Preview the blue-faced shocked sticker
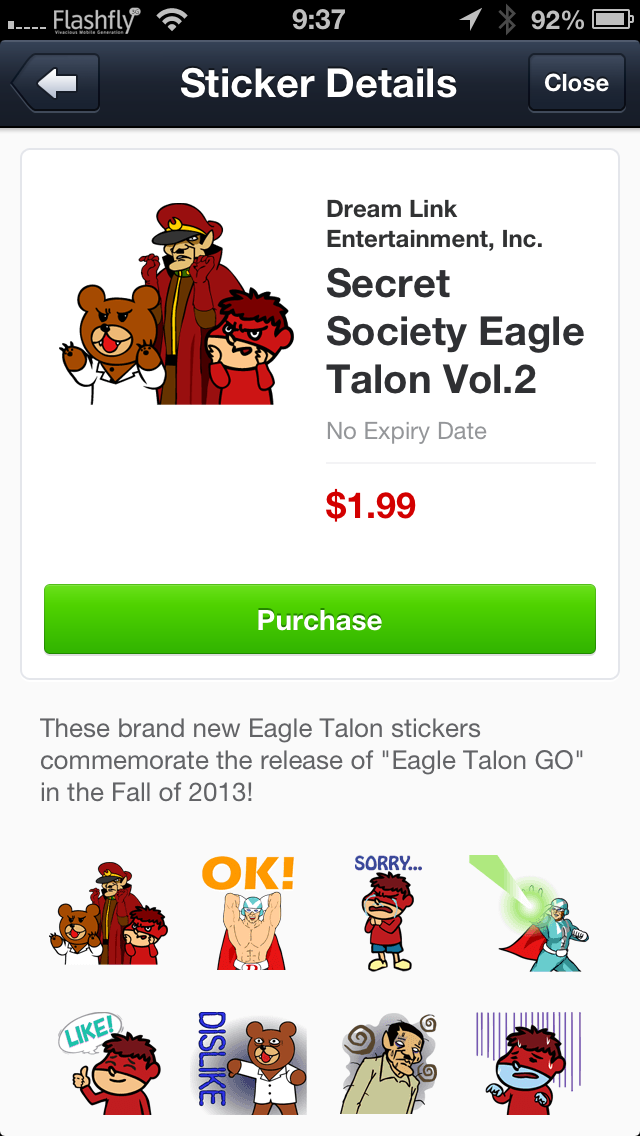This screenshot has width=640, height=1136. point(529,1064)
